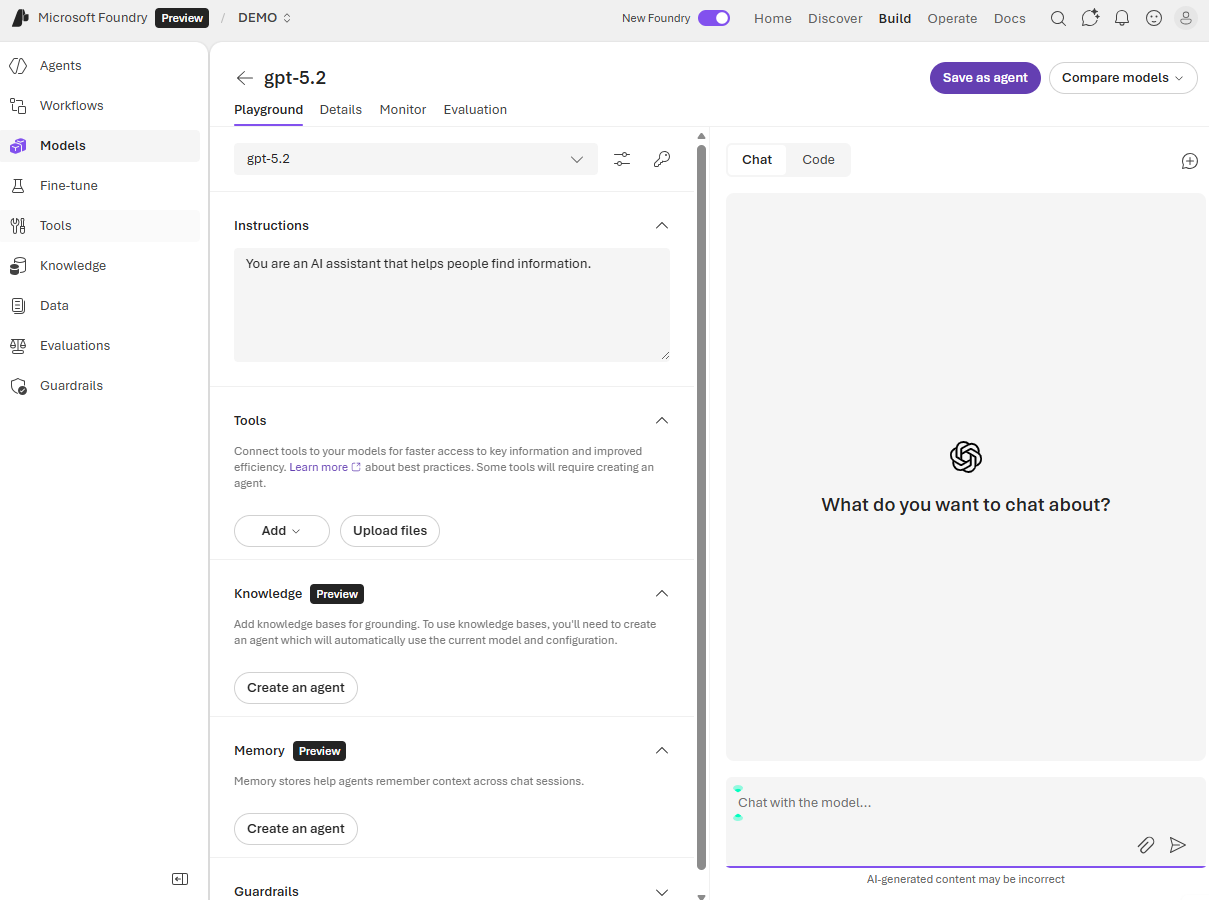This screenshot has width=1209, height=900.
Task: Click the Instructions text area
Action: tap(452, 305)
